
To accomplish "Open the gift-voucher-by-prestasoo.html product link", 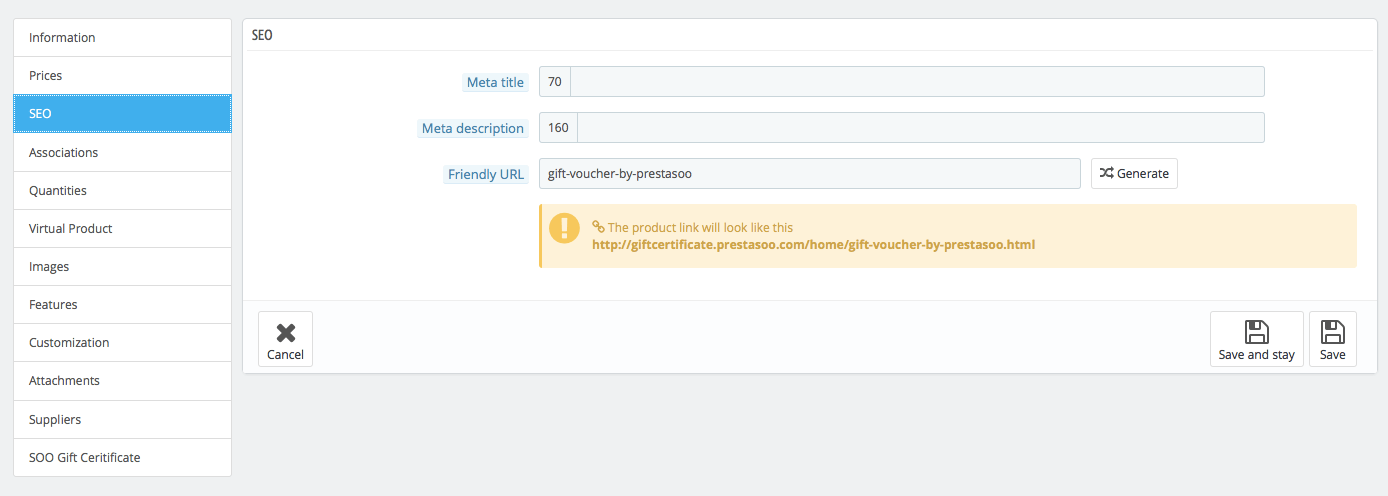I will 813,244.
